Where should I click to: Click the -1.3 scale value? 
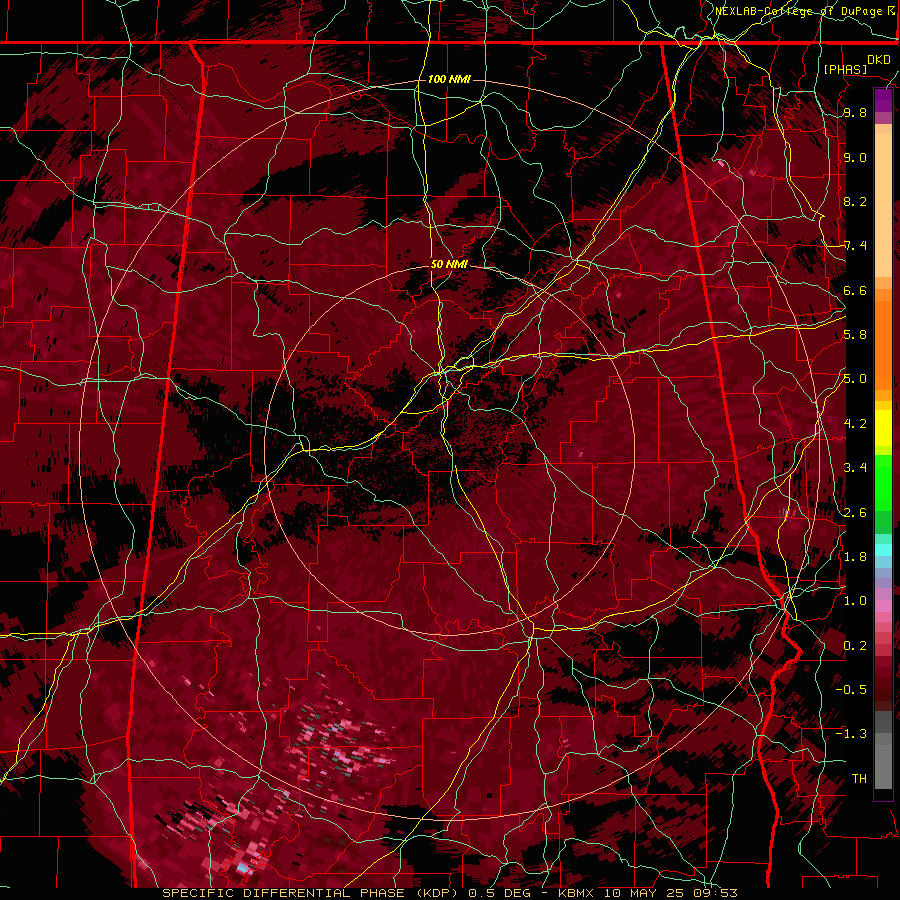point(851,735)
